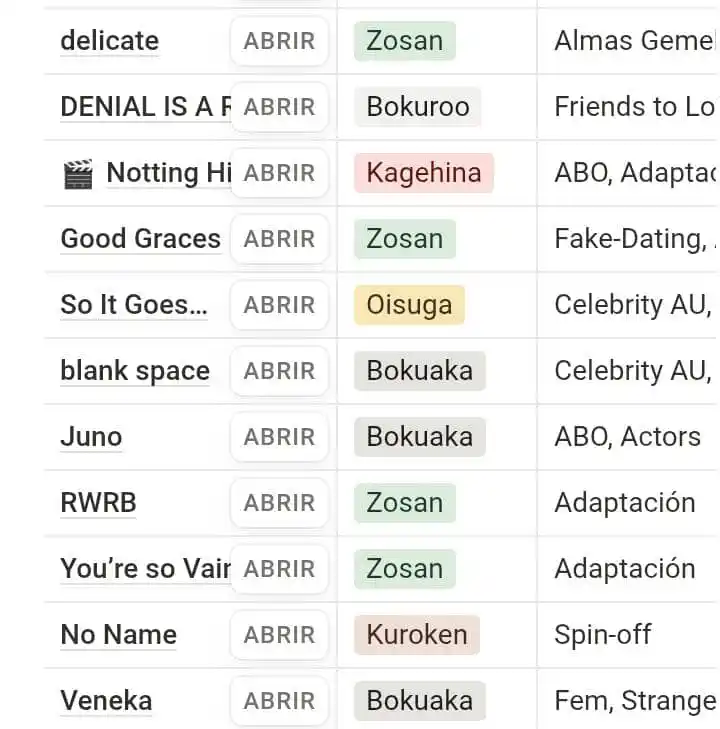
Task: Click ABRIR in the Veneka row
Action: coord(279,701)
